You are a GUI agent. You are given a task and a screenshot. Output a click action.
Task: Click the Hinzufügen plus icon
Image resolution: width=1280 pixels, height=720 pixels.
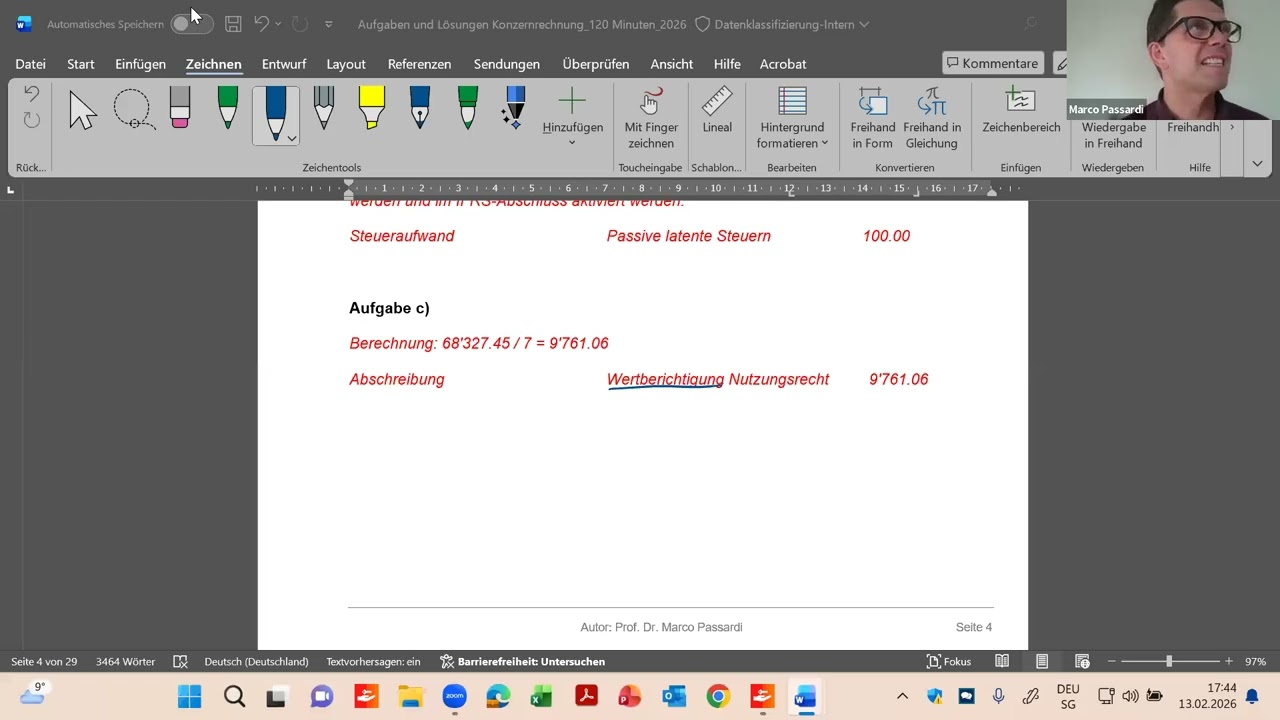point(572,101)
